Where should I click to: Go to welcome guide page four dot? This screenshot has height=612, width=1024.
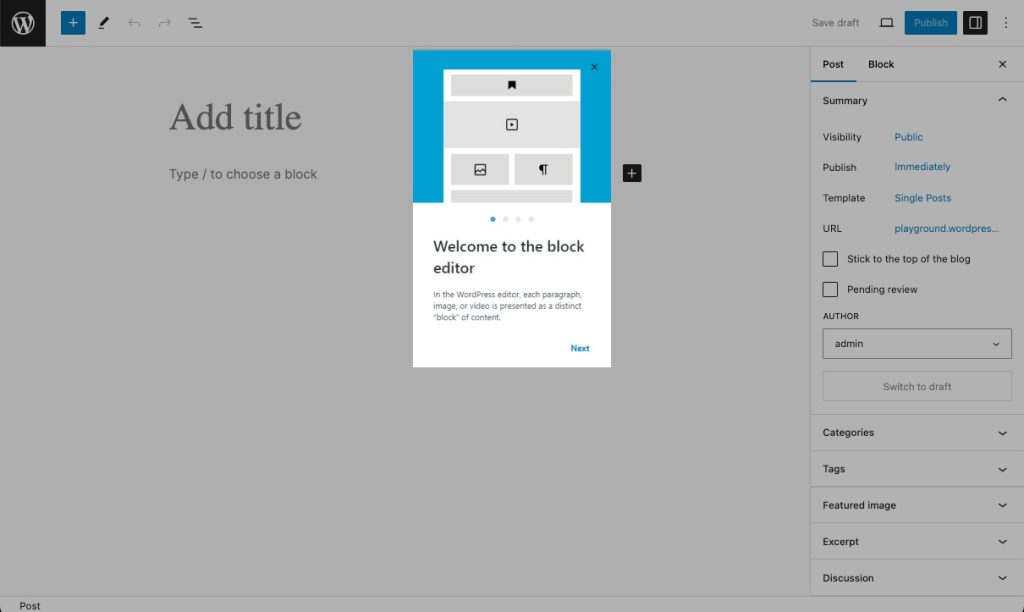click(x=531, y=219)
